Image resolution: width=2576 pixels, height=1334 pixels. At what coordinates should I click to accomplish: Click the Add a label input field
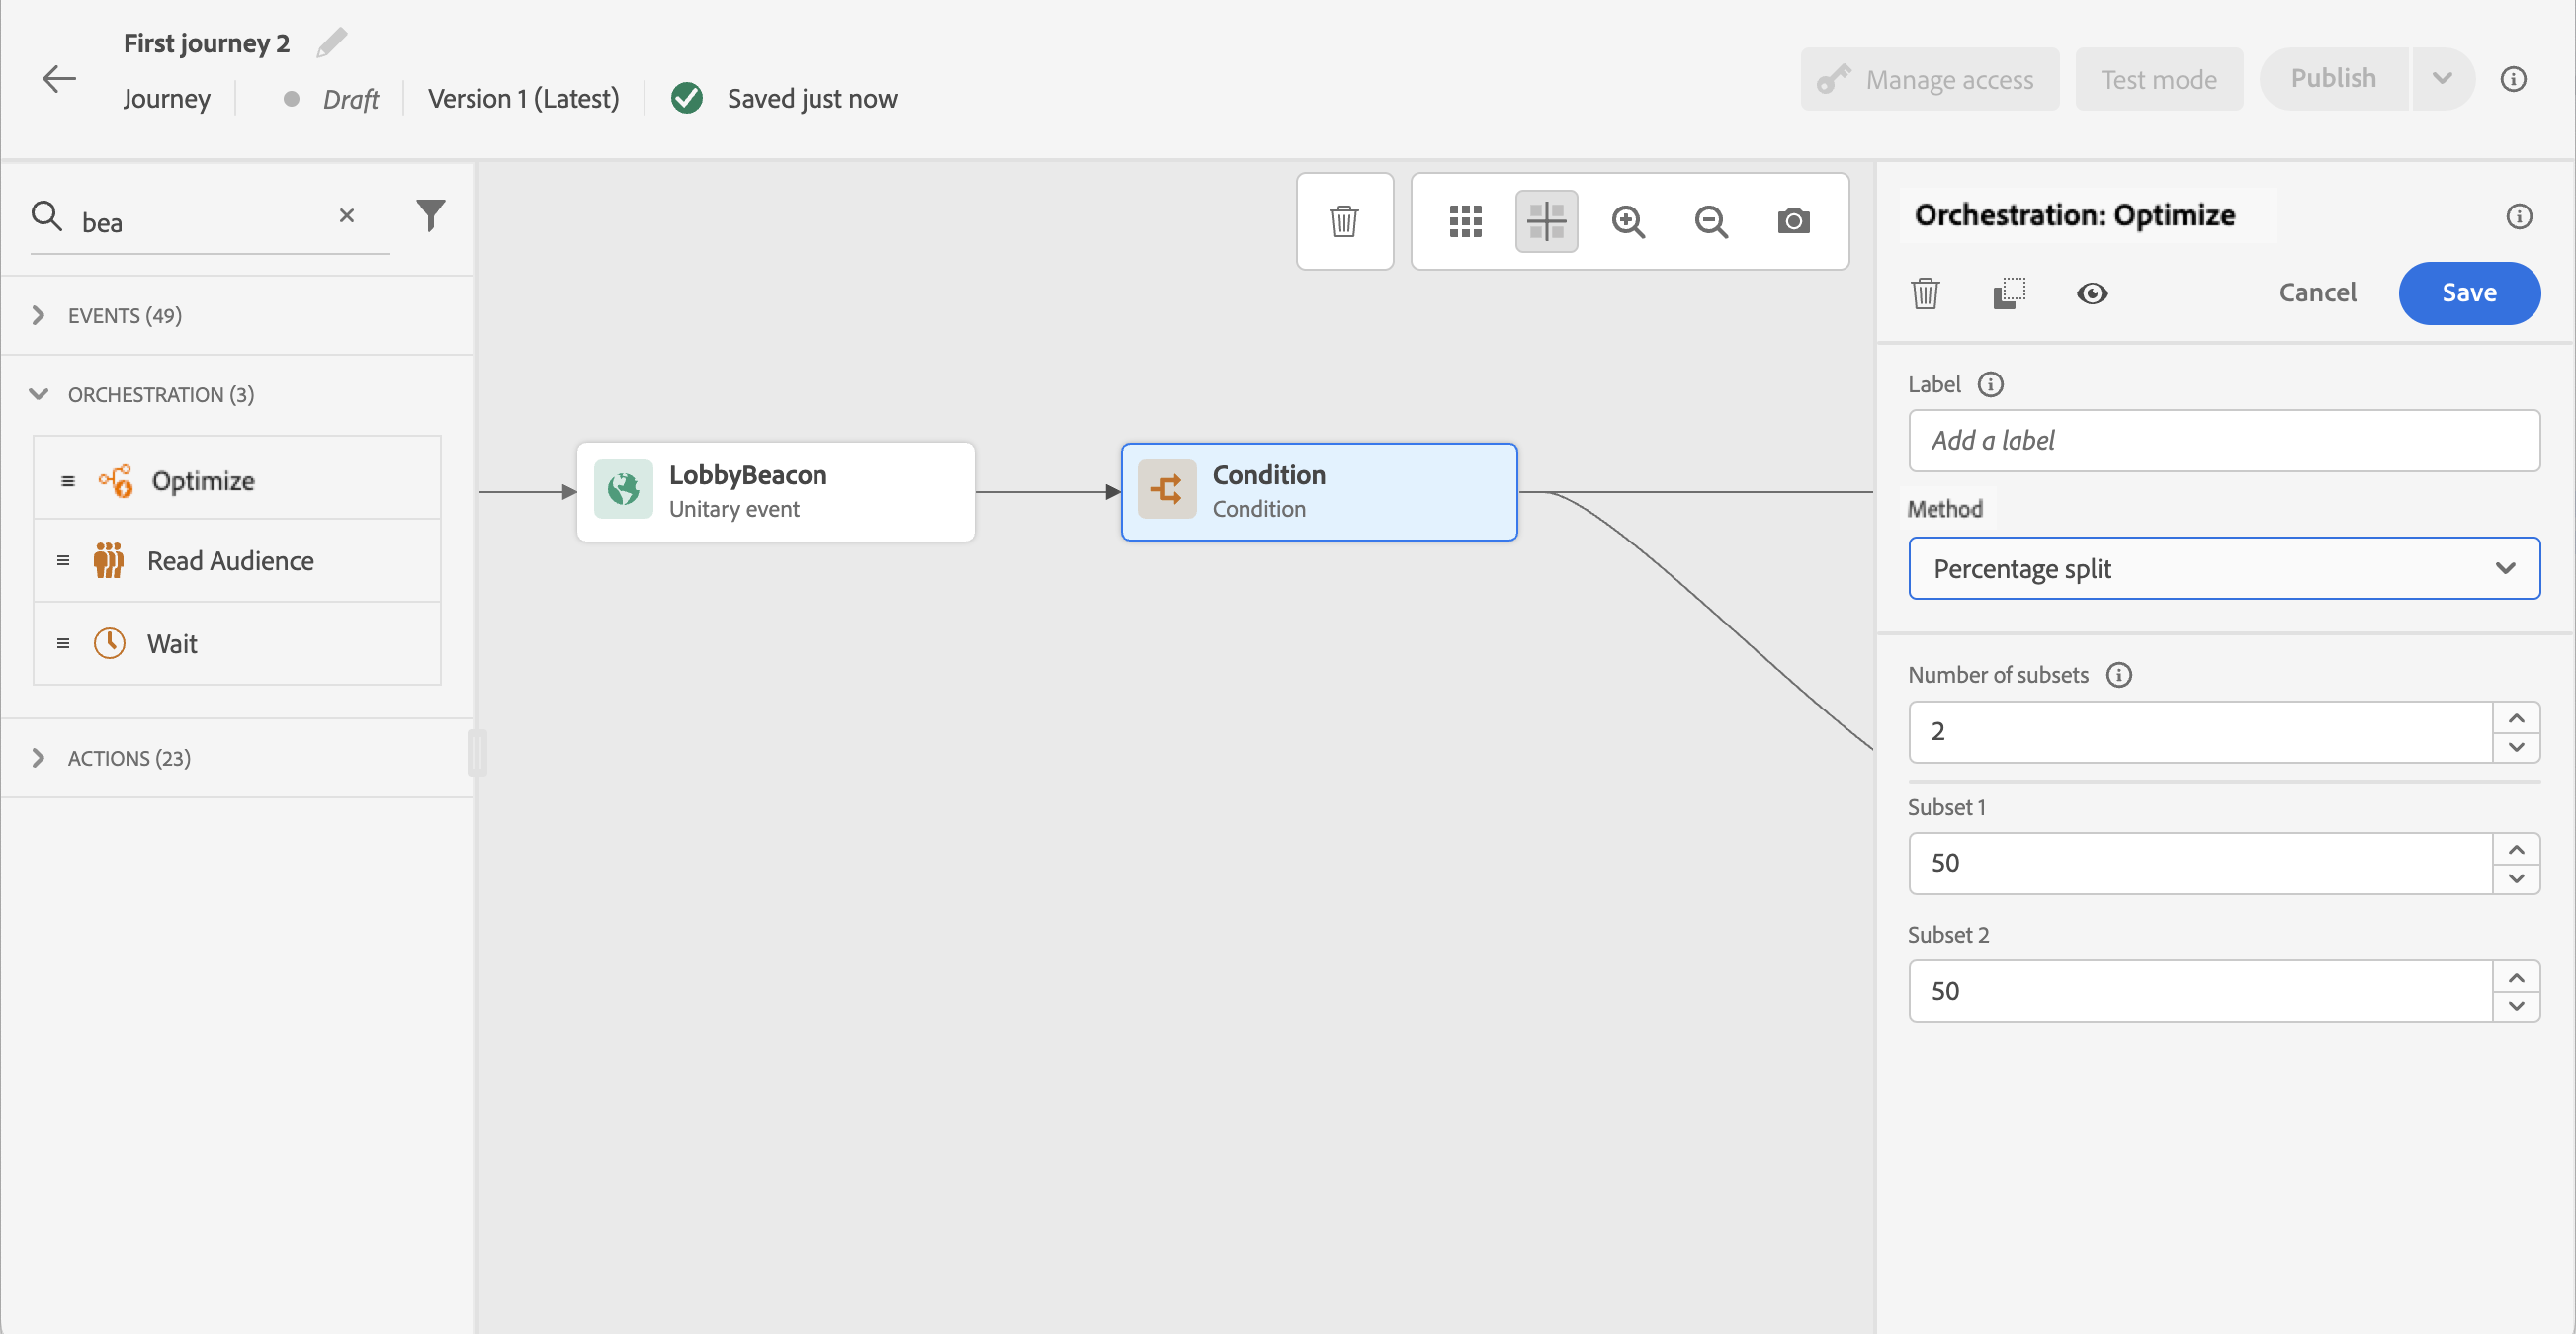tap(2223, 440)
